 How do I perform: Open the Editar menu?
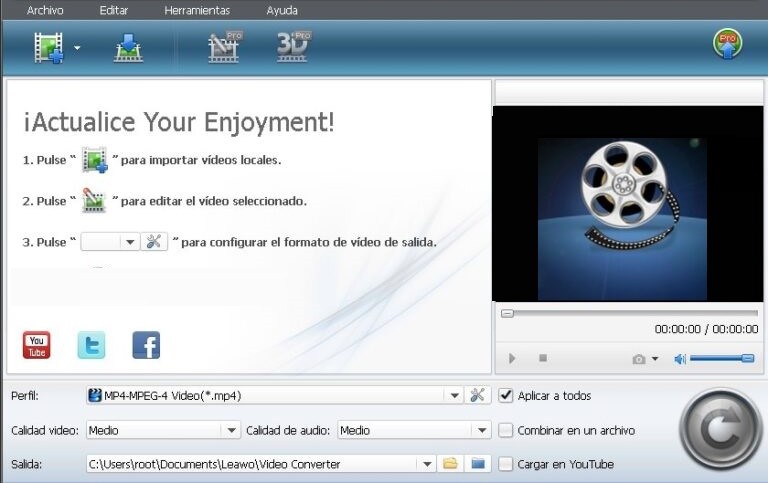(x=114, y=10)
